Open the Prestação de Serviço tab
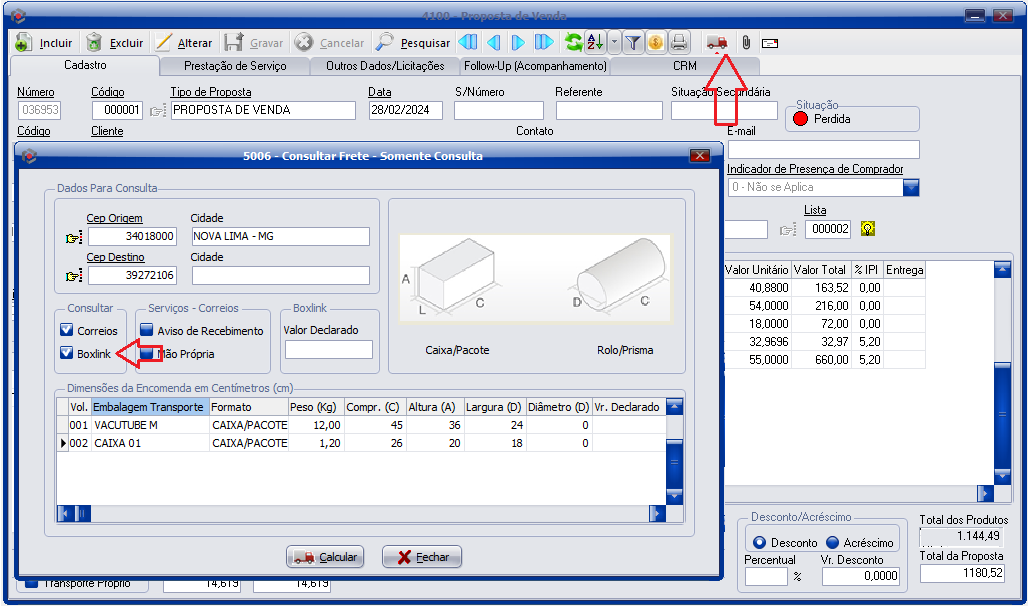This screenshot has width=1028, height=606. point(235,66)
